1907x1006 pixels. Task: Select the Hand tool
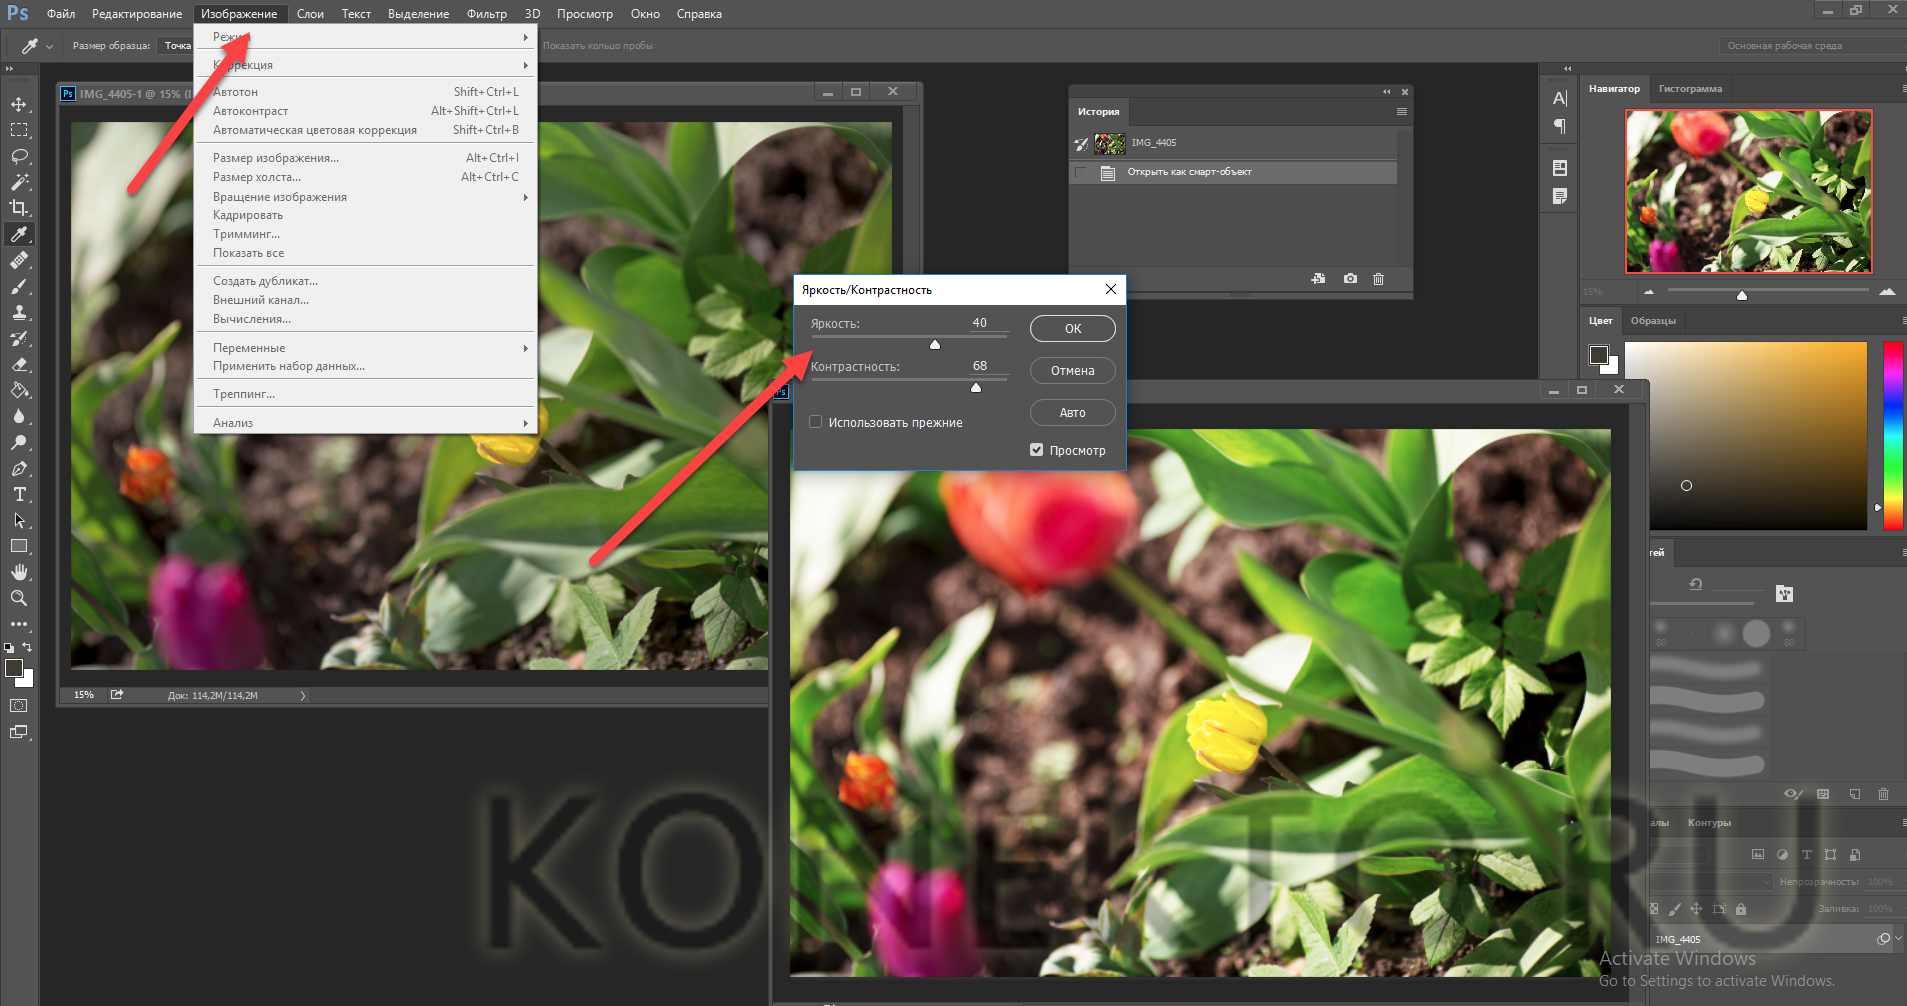tap(19, 572)
